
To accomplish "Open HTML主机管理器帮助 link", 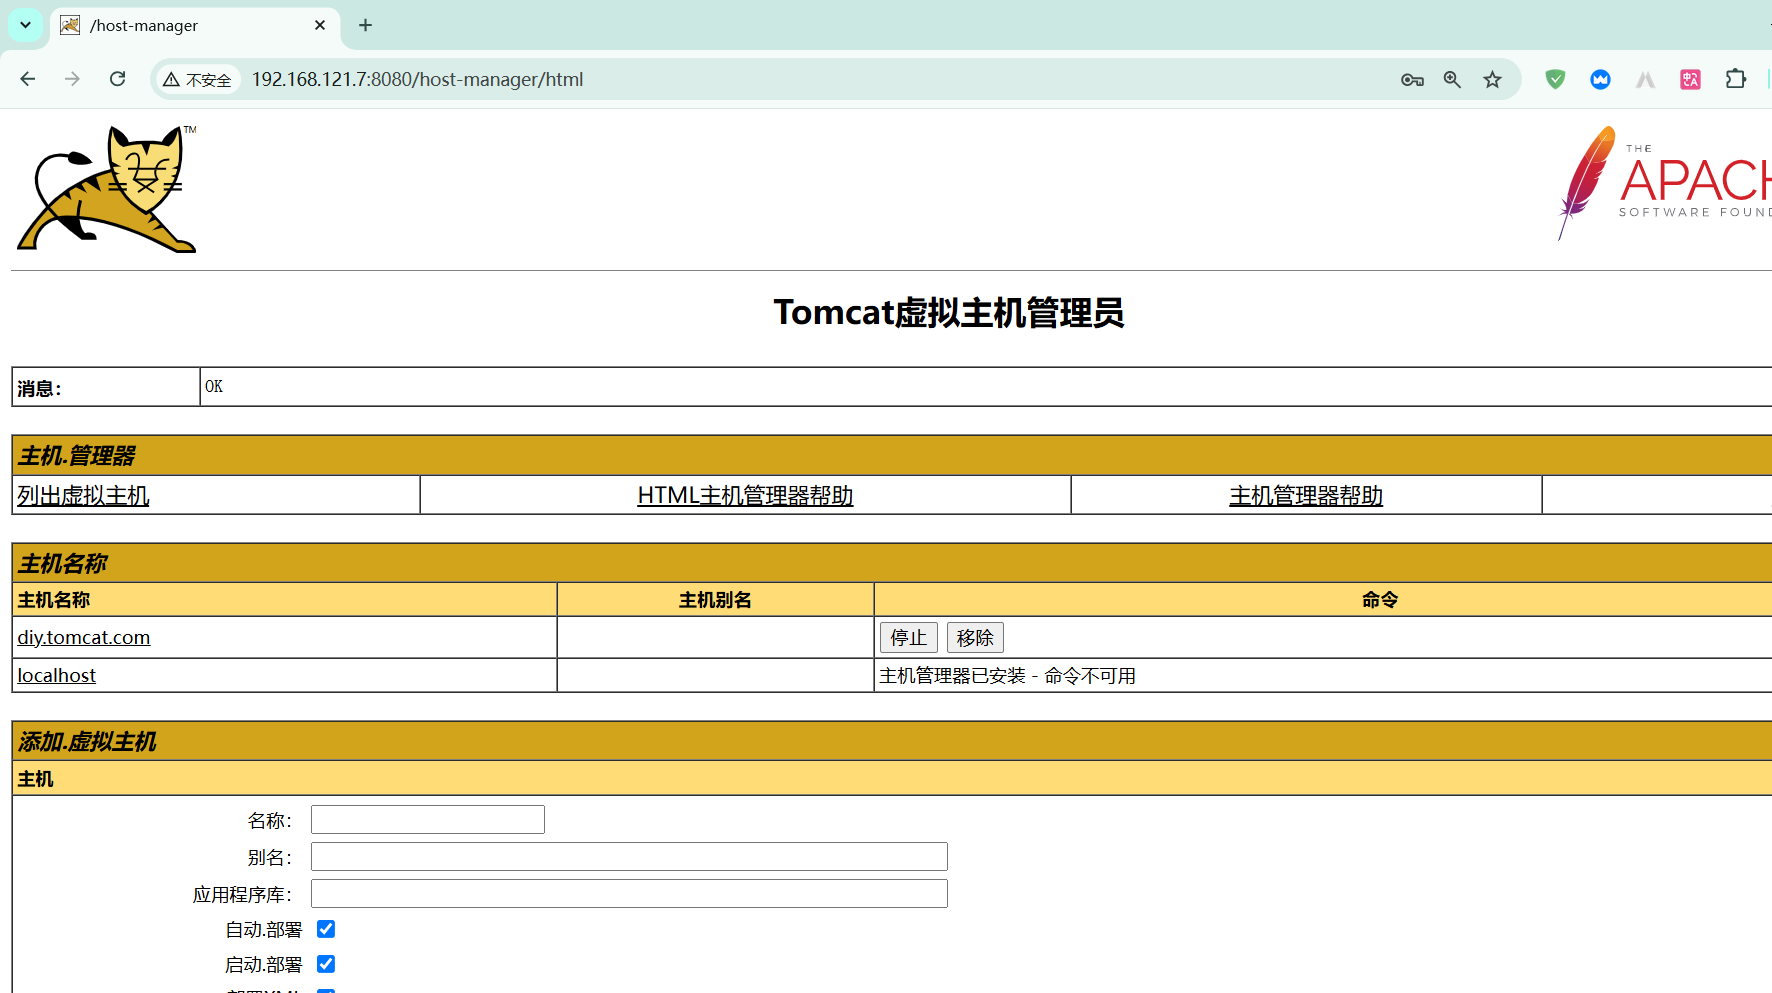I will click(x=745, y=495).
